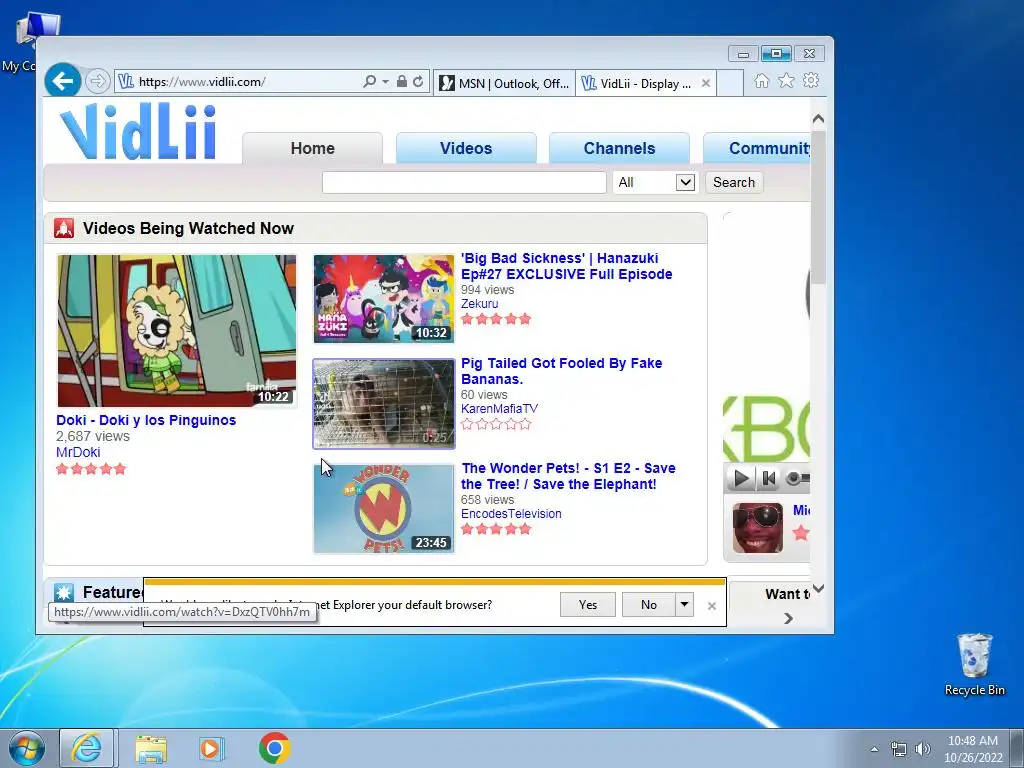Visit the KarenMafiaTV channel link
Screen dimensions: 1024x768
pyautogui.click(x=500, y=409)
